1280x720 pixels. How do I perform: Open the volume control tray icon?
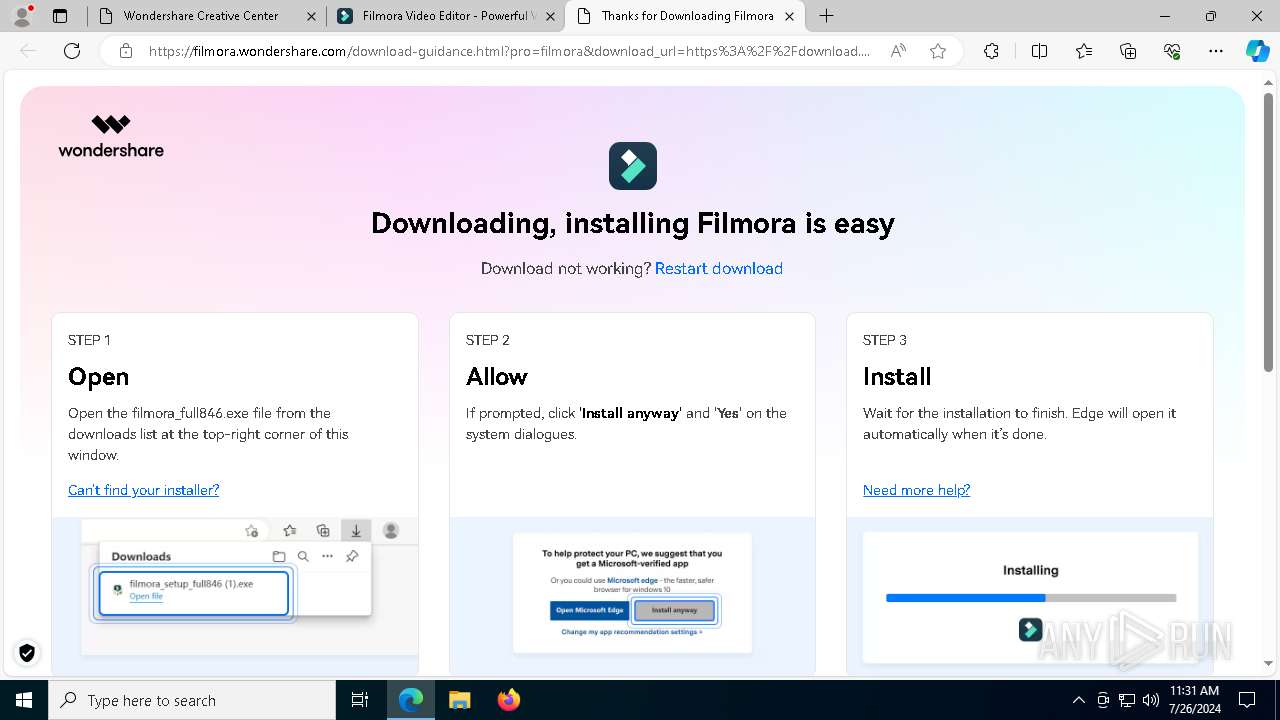[1151, 700]
